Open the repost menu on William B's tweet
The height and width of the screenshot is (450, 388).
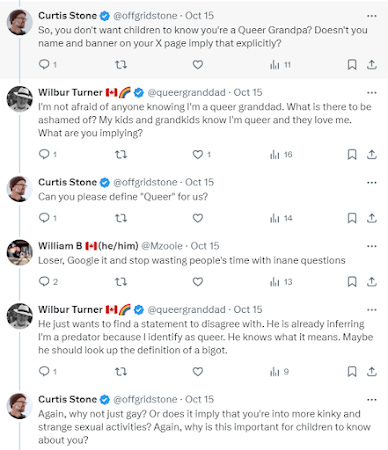(x=121, y=282)
